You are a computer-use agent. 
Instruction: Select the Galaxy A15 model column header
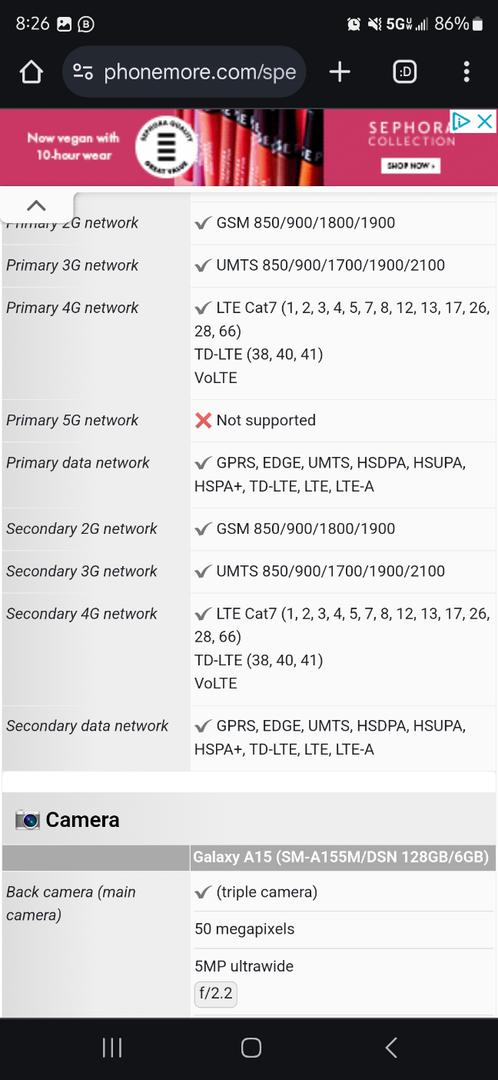(x=342, y=858)
